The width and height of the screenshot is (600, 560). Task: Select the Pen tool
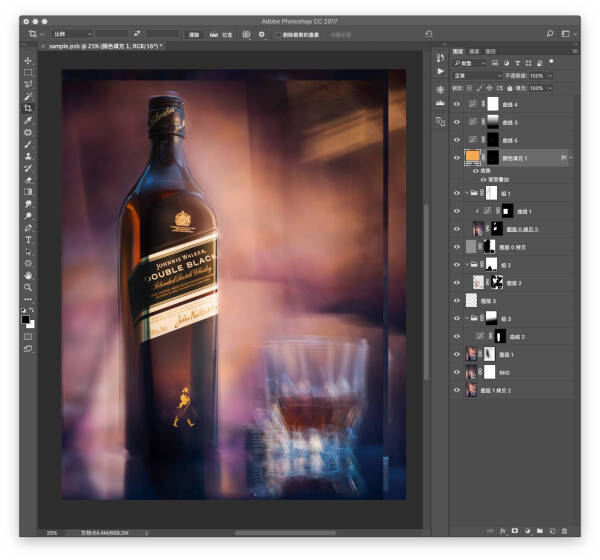[28, 228]
